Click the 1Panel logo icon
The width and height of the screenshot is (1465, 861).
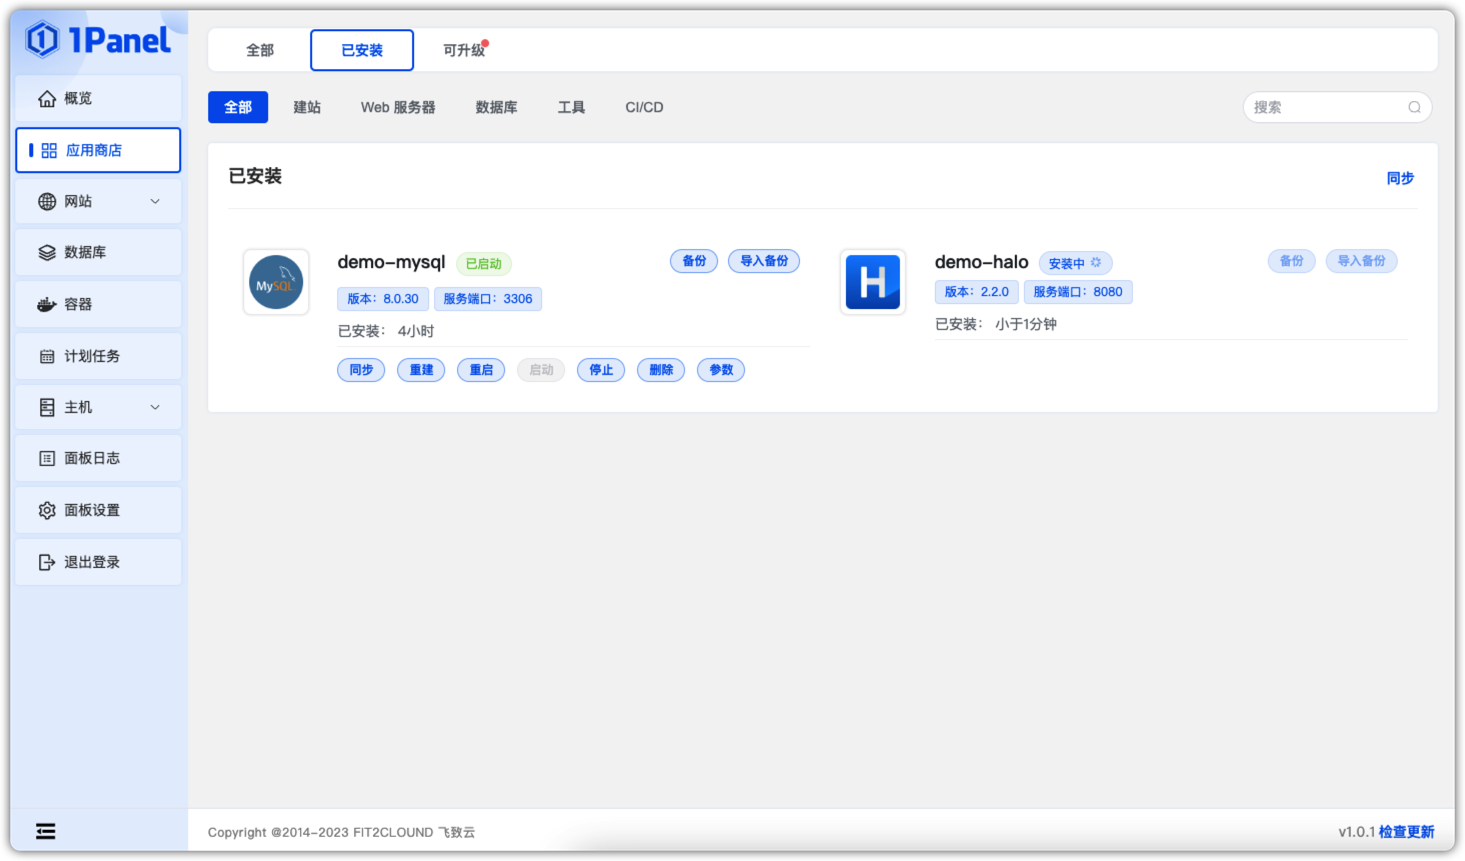(43, 40)
